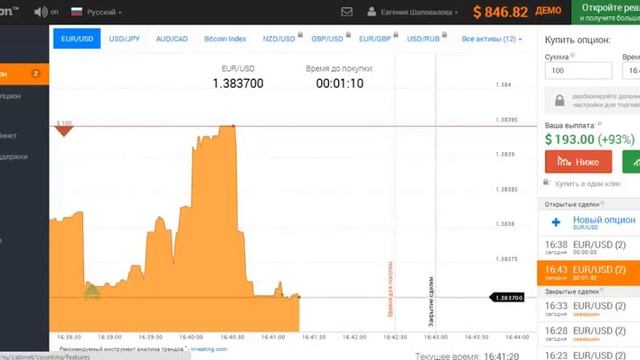Open the mail envelope icon
640x360 pixels.
pyautogui.click(x=347, y=12)
